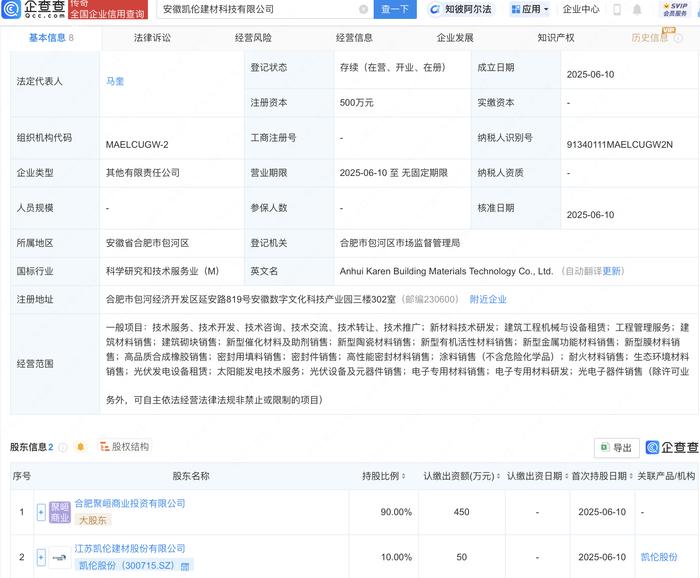The height and width of the screenshot is (578, 700).
Task: Open stock tag 凯伦股份 (300715.SZ)
Action: coord(134,566)
